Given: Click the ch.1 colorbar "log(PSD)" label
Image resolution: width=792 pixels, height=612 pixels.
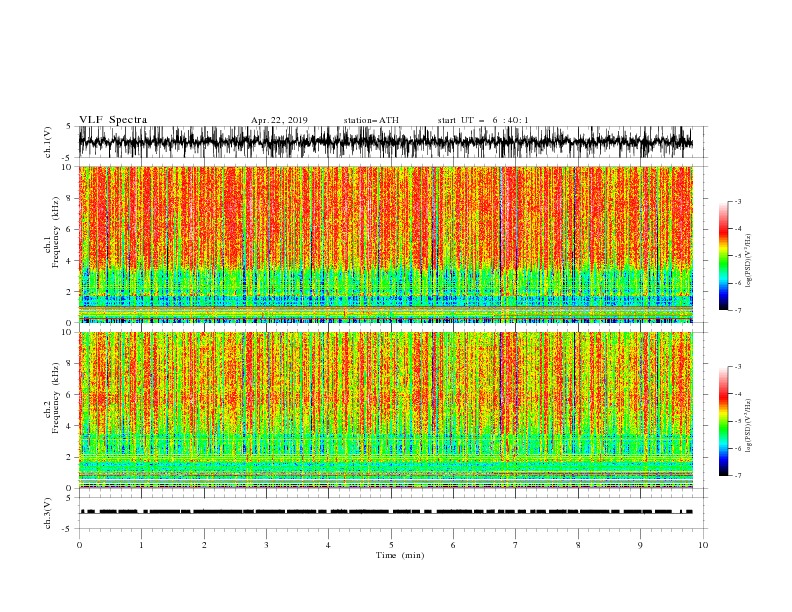Looking at the screenshot, I should 749,261.
